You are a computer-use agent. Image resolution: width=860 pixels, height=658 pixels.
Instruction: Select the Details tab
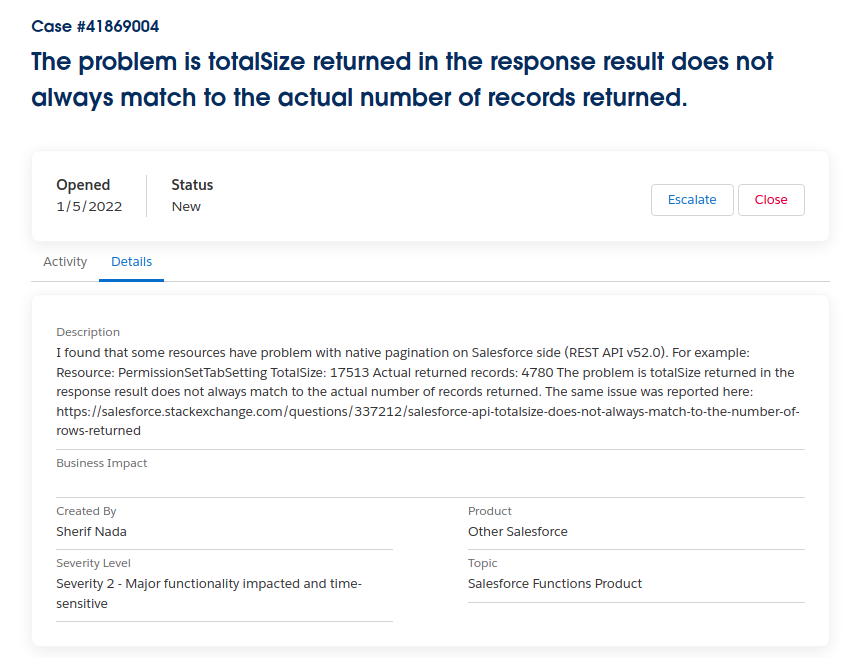pos(131,262)
